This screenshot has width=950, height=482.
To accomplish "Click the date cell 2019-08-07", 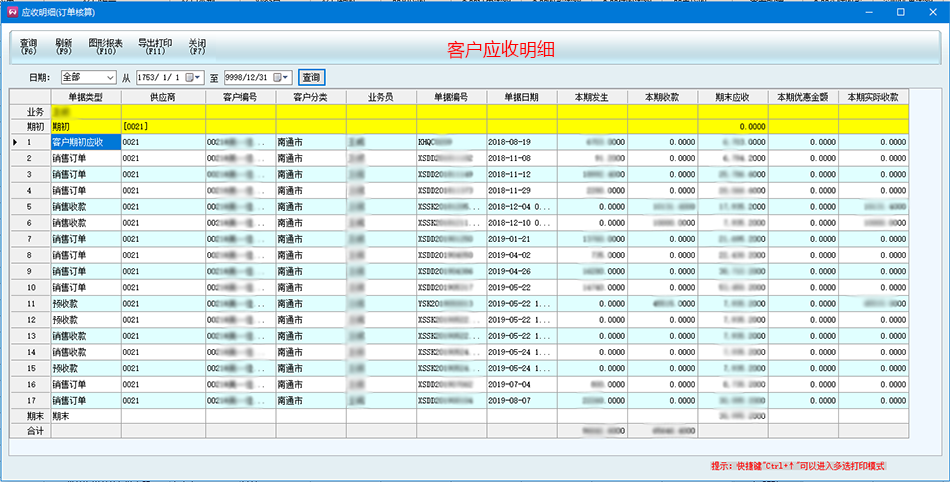I will click(522, 400).
